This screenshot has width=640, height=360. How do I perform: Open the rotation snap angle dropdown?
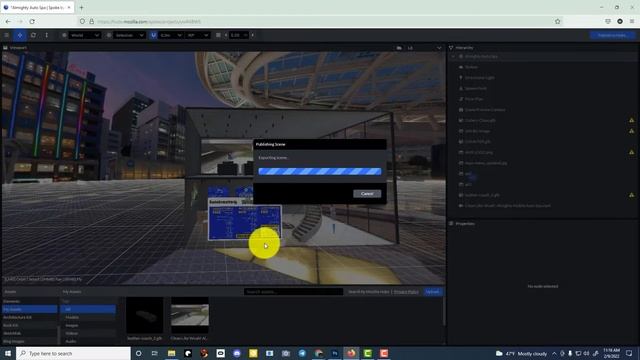point(198,35)
